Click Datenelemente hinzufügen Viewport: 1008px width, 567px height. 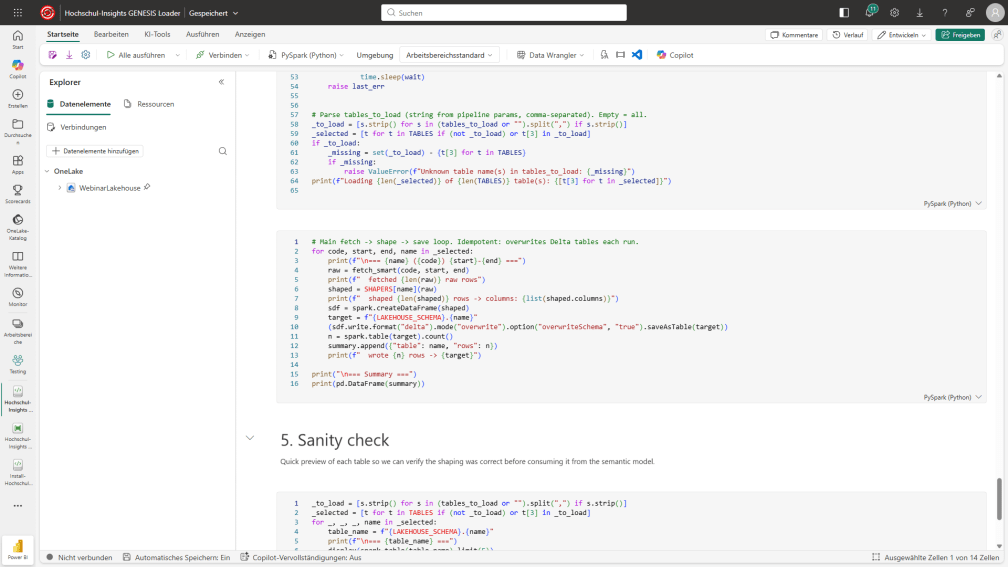point(95,151)
